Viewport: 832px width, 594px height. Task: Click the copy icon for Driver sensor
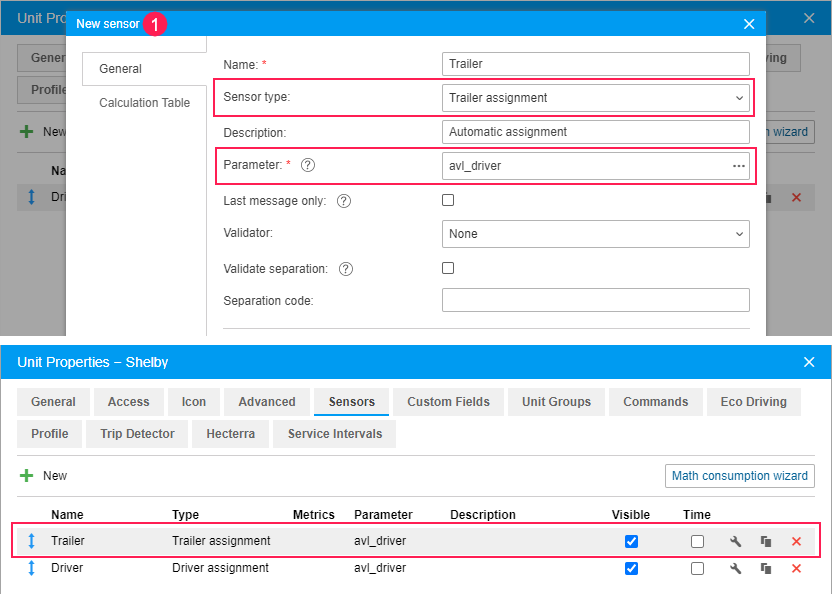point(766,568)
